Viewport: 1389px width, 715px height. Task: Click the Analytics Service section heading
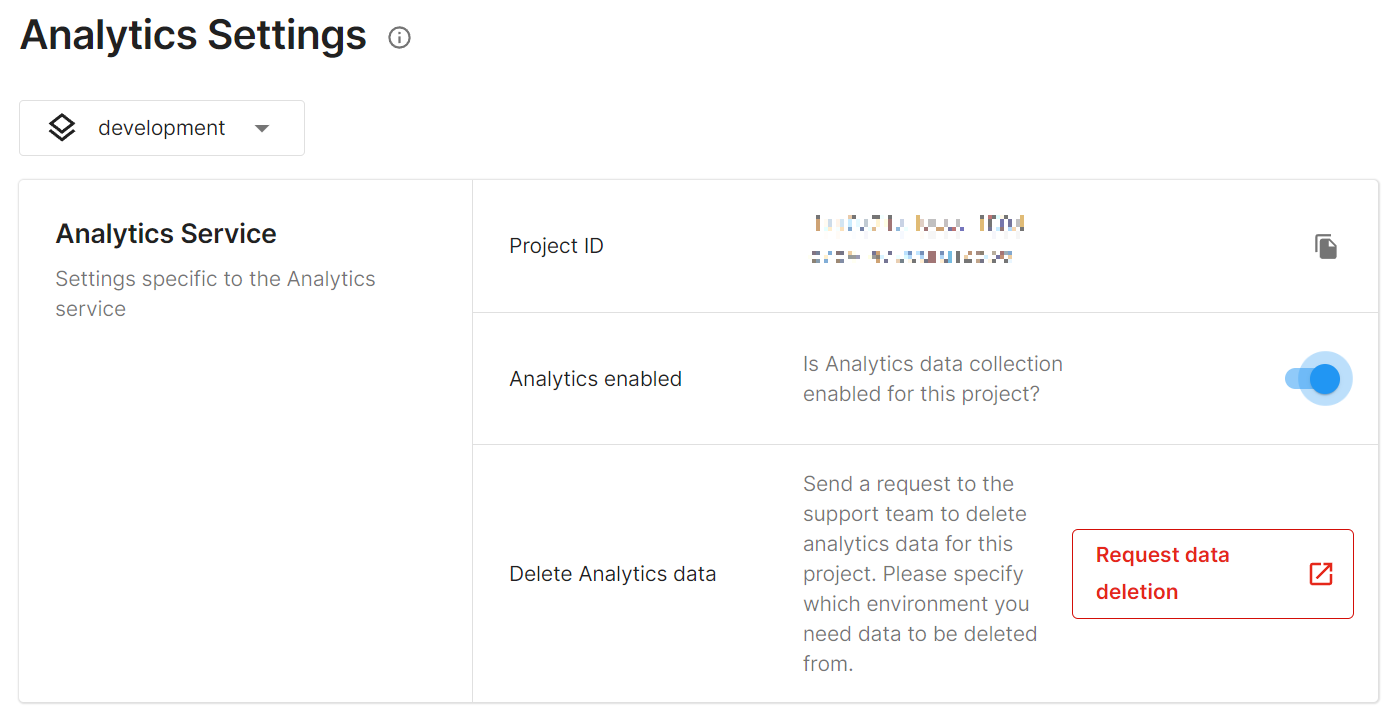[166, 234]
